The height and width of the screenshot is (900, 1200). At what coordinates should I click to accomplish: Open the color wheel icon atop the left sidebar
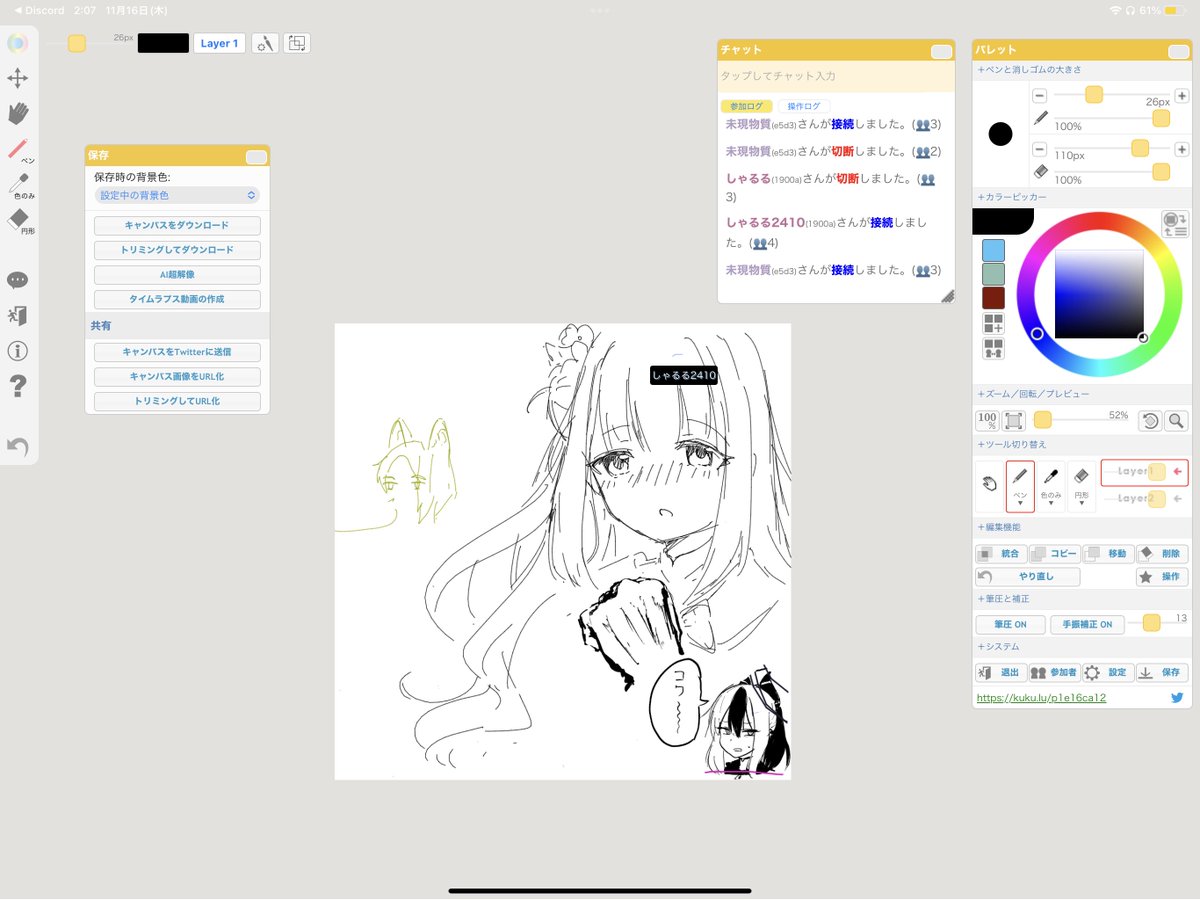17,43
